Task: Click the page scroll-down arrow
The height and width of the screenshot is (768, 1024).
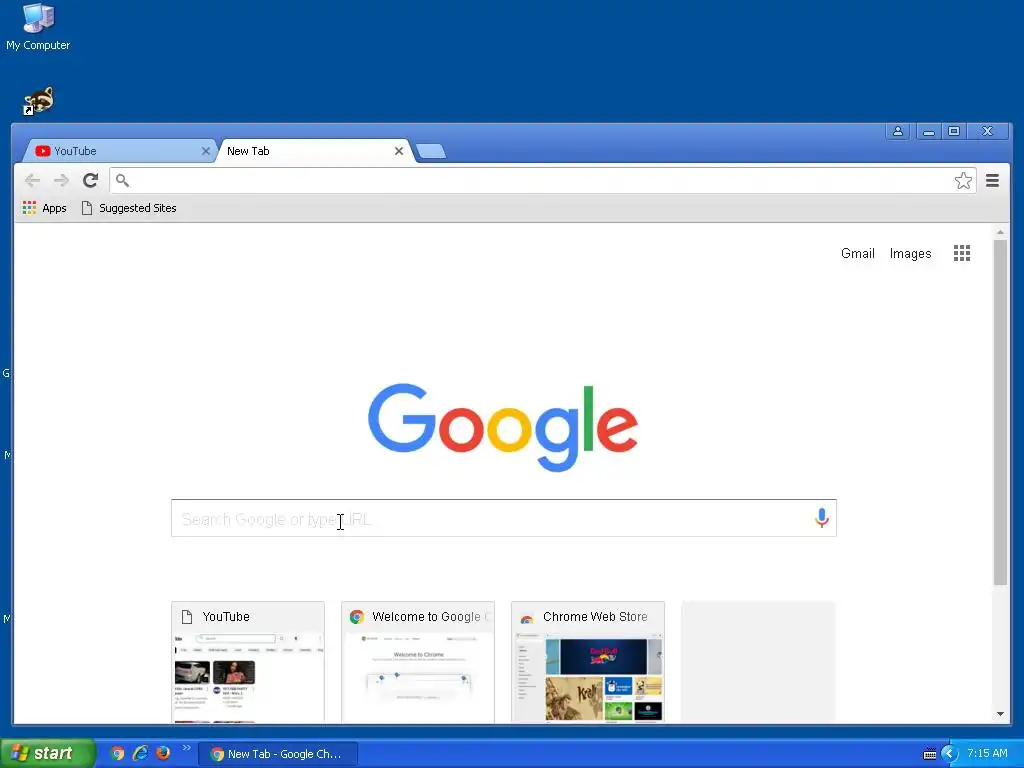Action: (x=1000, y=714)
